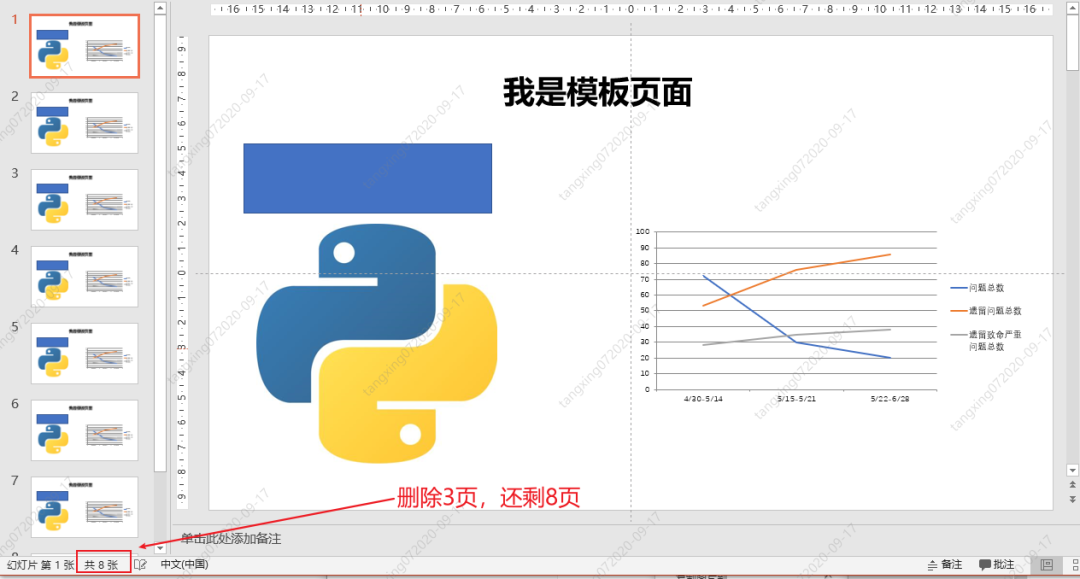This screenshot has width=1080, height=579.
Task: Open the spell check icon in status bar
Action: point(141,565)
